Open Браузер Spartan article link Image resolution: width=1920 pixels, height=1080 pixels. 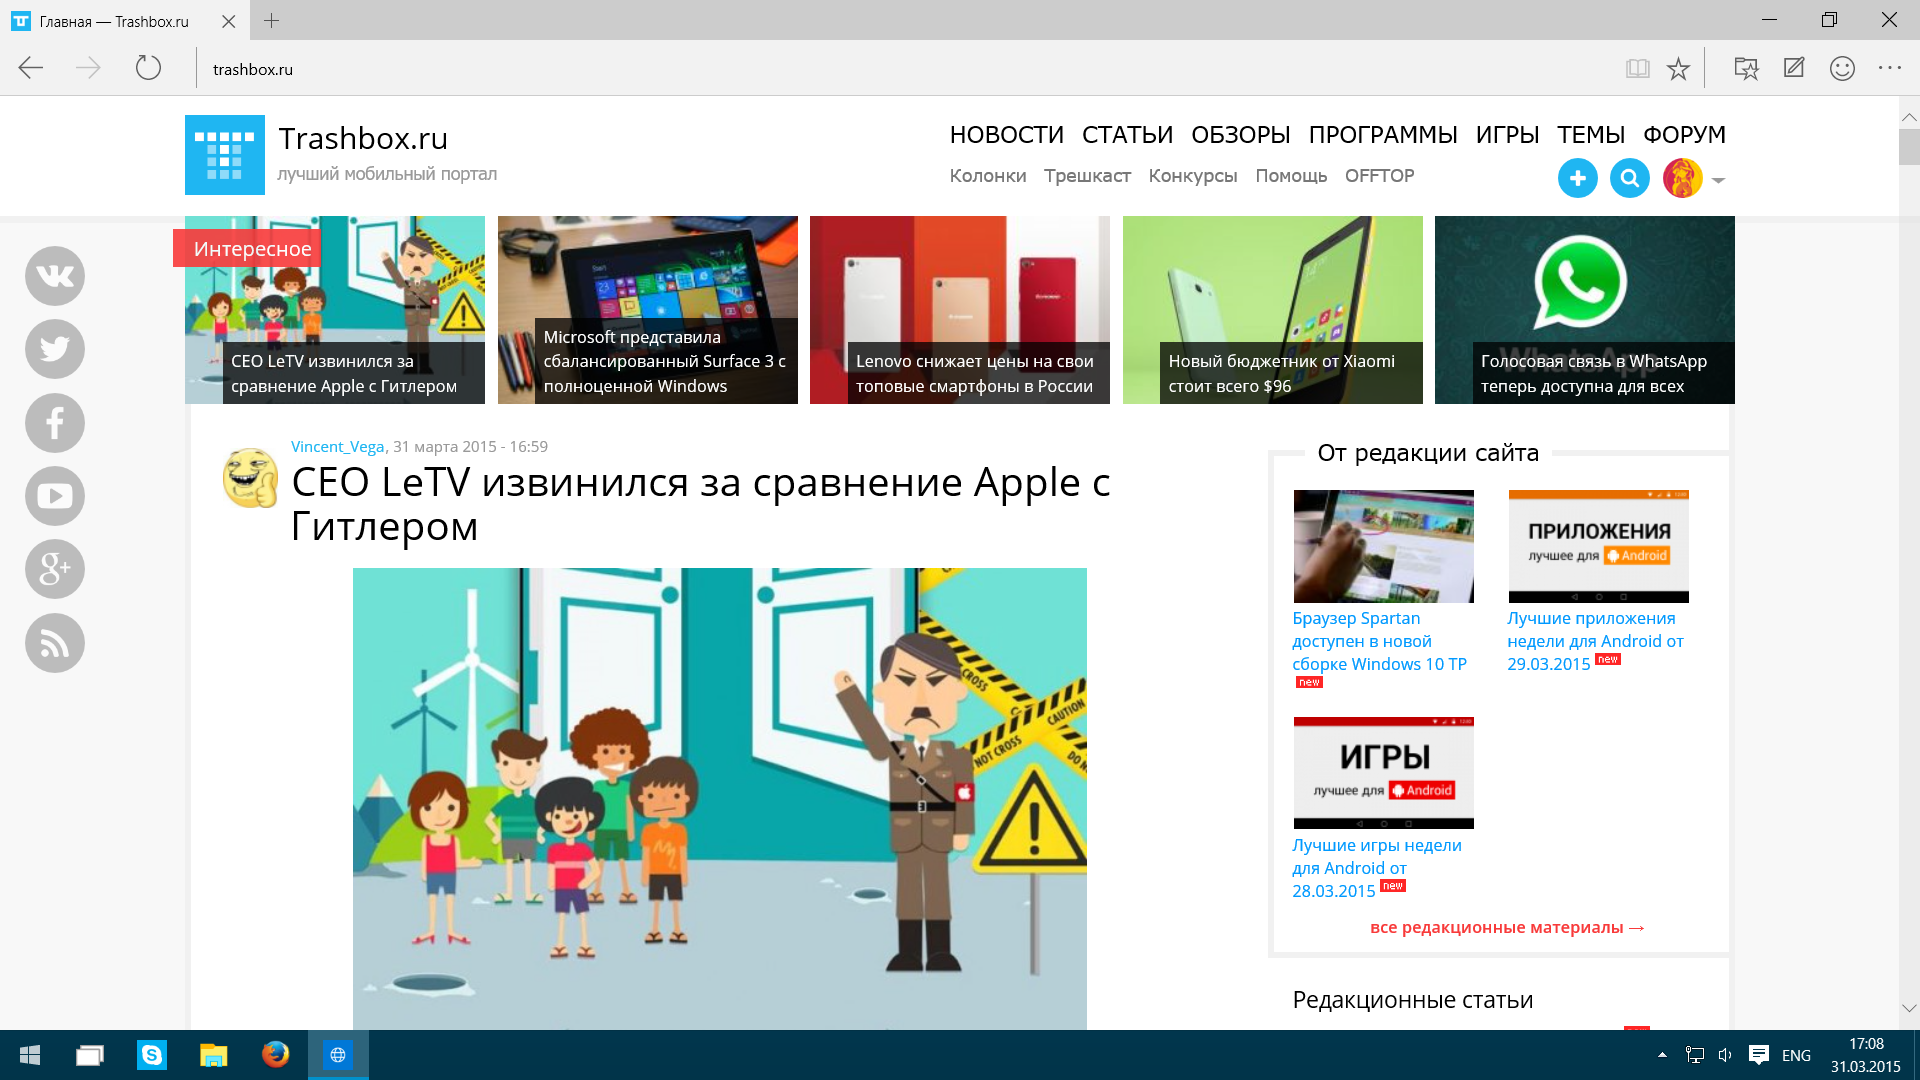(1379, 641)
